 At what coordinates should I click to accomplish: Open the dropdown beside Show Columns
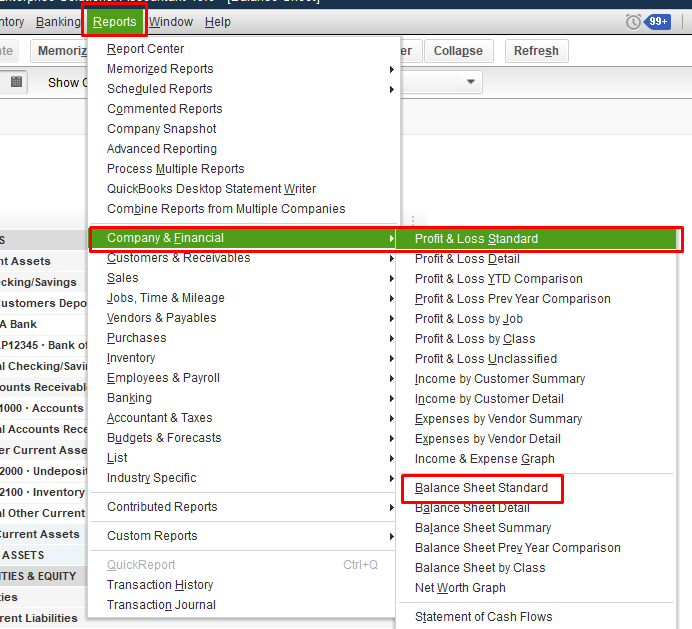pos(470,82)
